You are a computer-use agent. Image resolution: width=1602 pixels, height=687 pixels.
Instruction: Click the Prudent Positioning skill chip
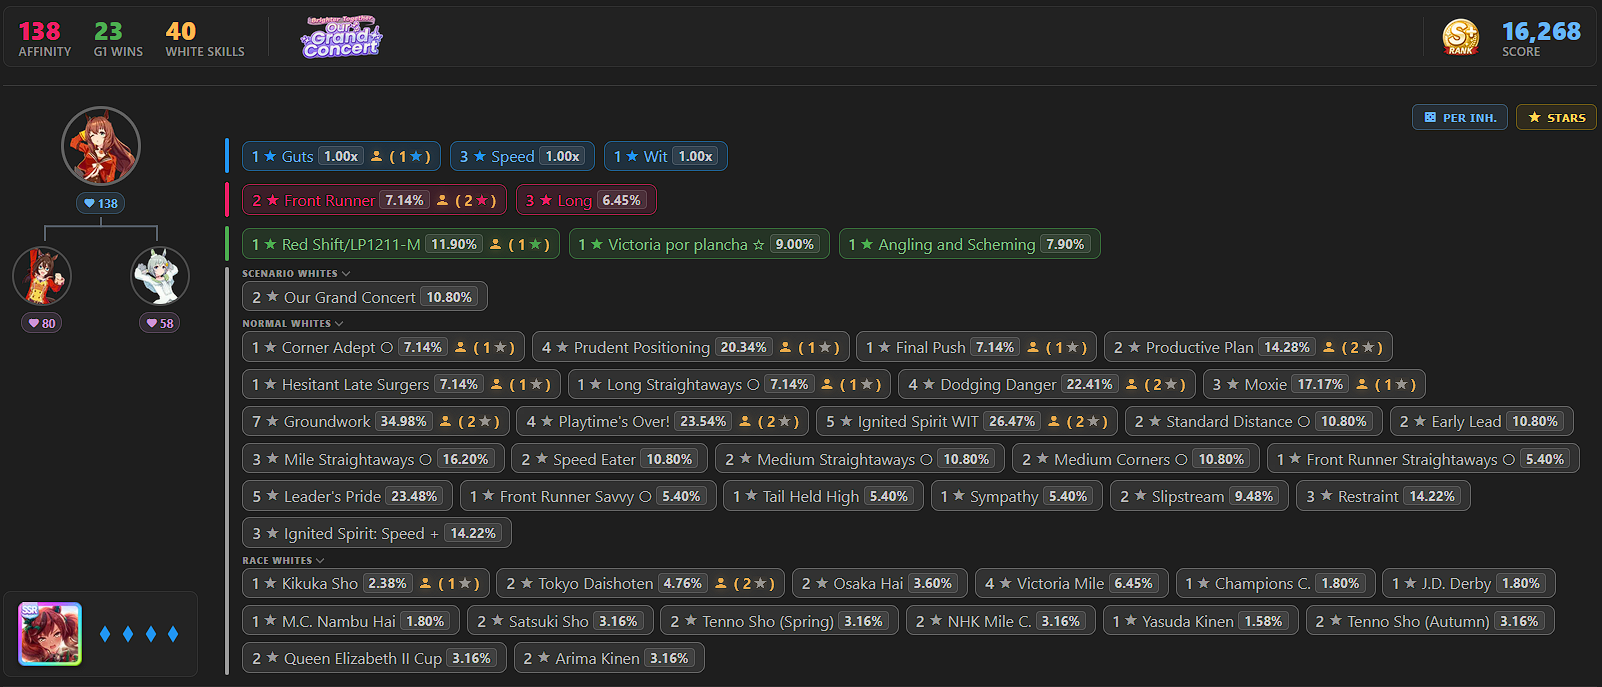pos(691,347)
